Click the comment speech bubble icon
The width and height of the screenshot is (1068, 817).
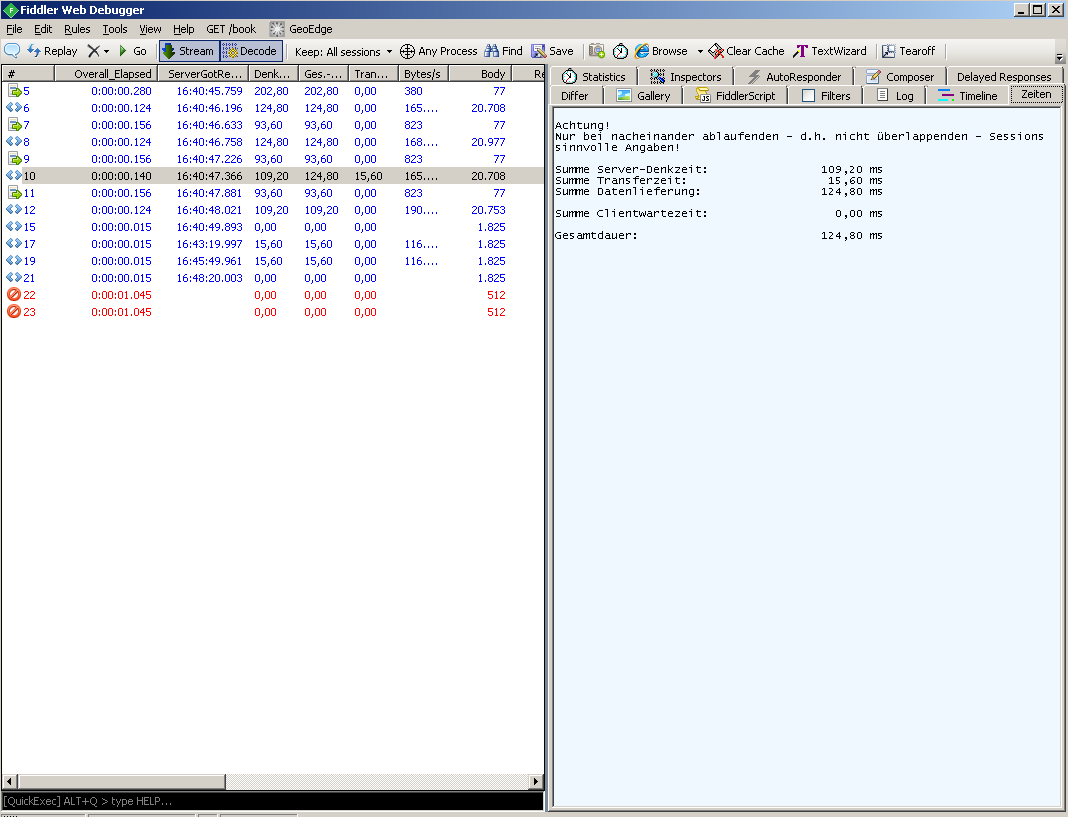click(x=12, y=50)
